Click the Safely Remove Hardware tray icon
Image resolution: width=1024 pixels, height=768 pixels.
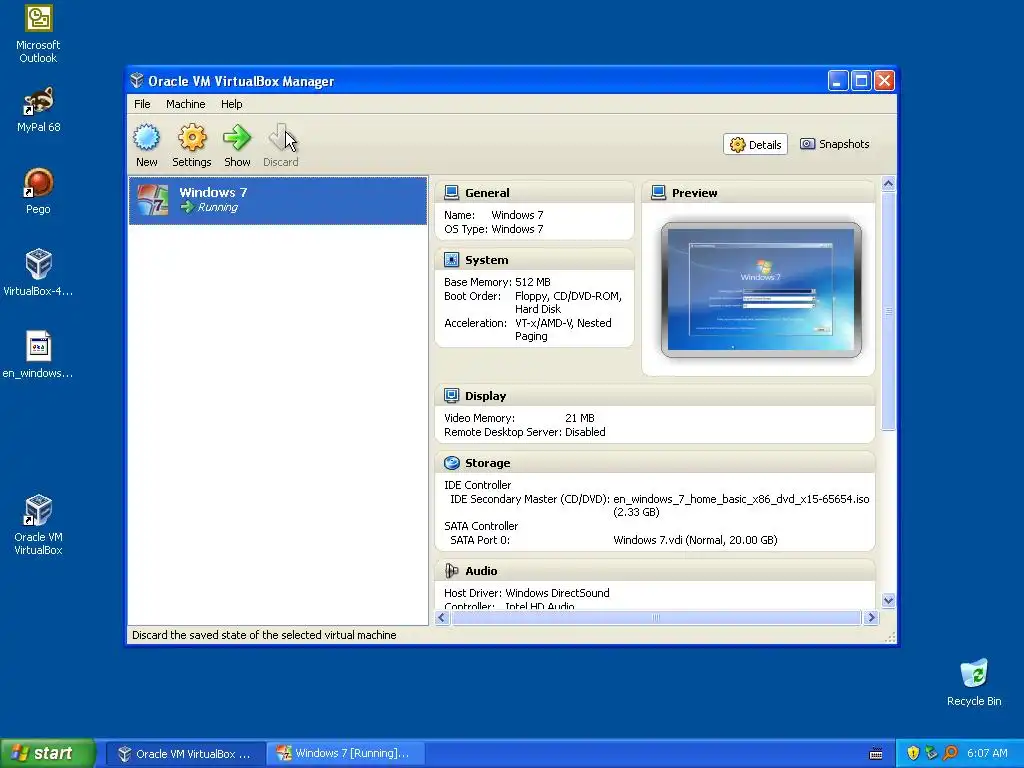[x=931, y=753]
